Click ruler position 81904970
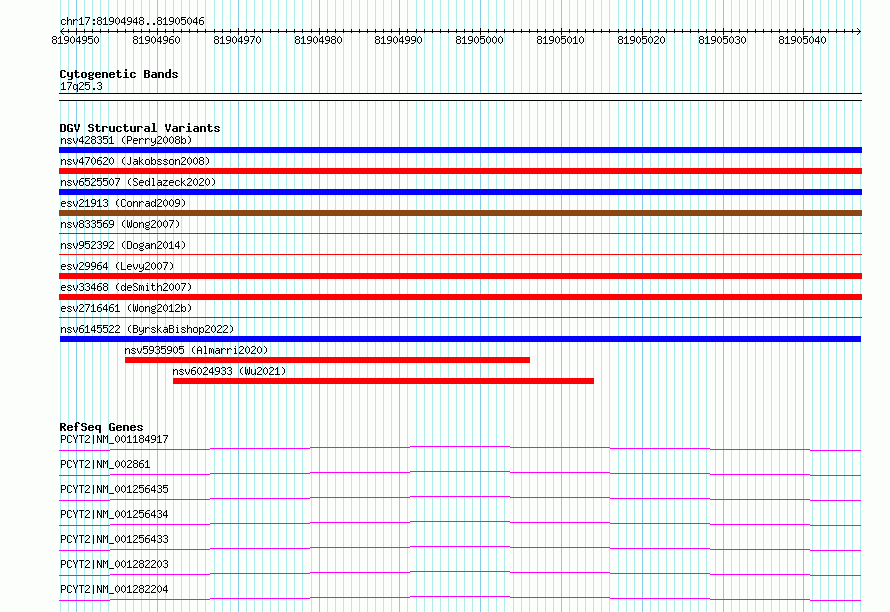Screen dimensions: 890x612 [237, 40]
